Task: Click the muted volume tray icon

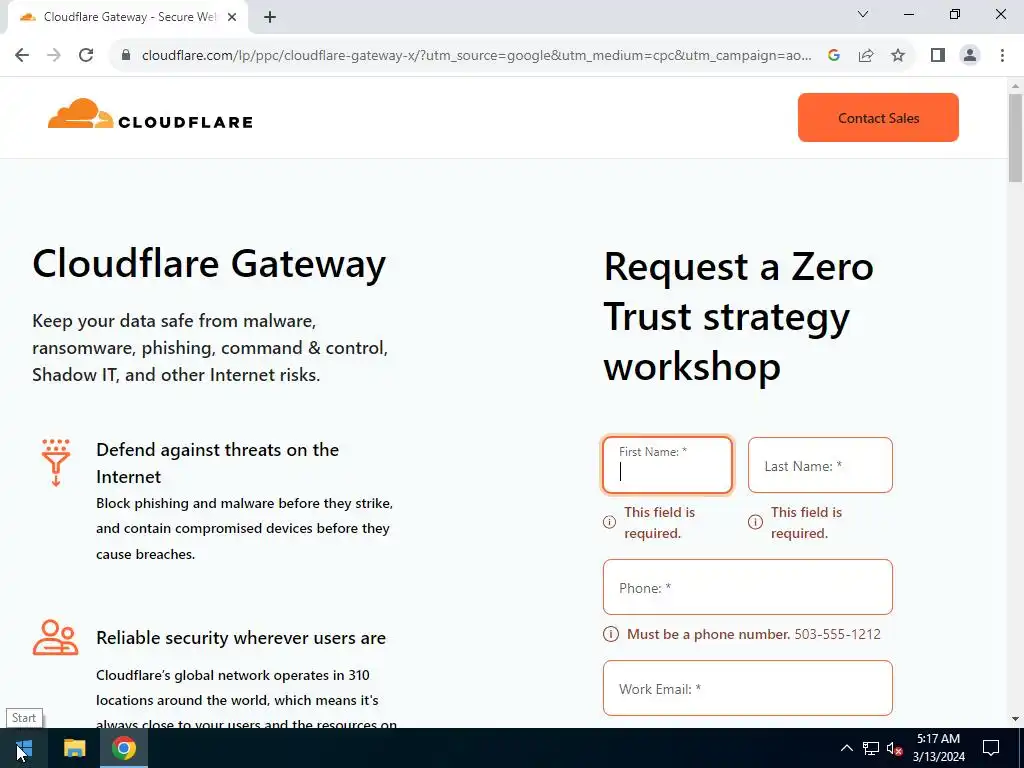Action: click(895, 748)
